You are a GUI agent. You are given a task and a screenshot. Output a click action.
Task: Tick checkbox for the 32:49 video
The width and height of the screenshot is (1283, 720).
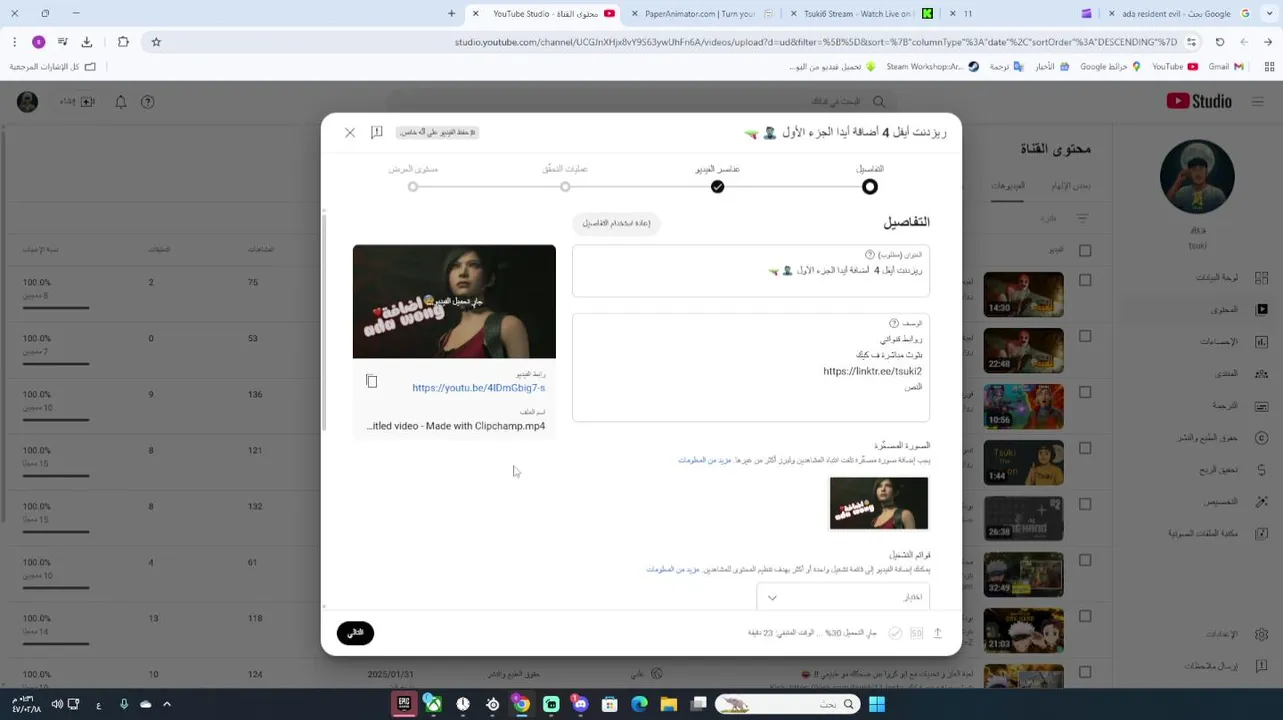[x=1085, y=561]
